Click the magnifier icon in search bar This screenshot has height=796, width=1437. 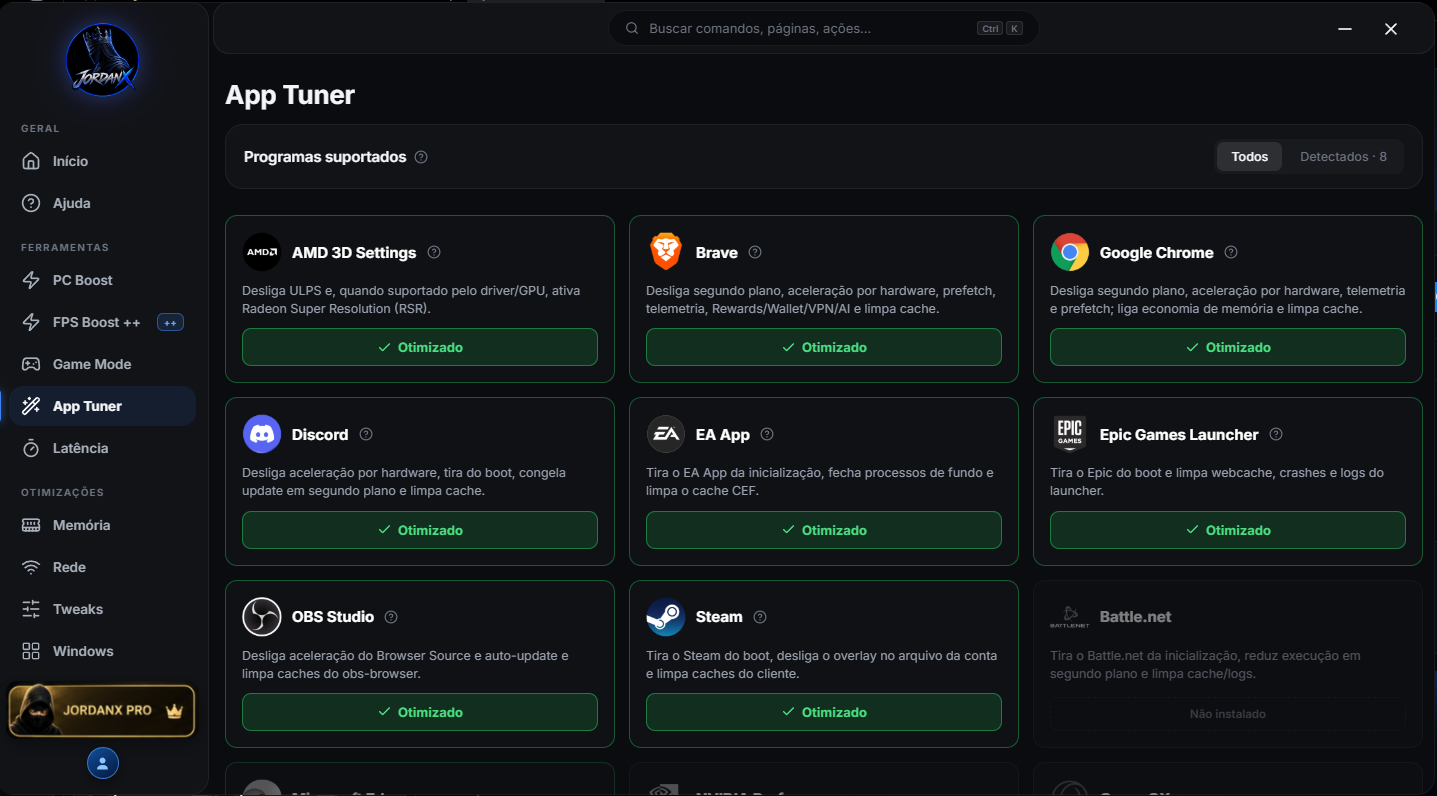click(632, 28)
